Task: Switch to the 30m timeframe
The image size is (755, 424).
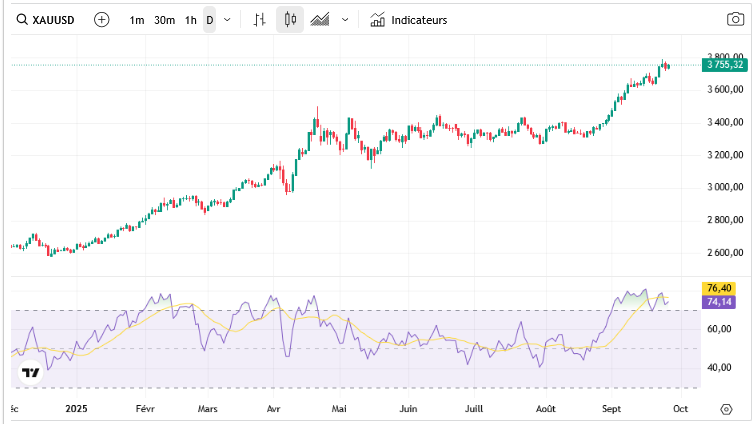Action: point(164,20)
